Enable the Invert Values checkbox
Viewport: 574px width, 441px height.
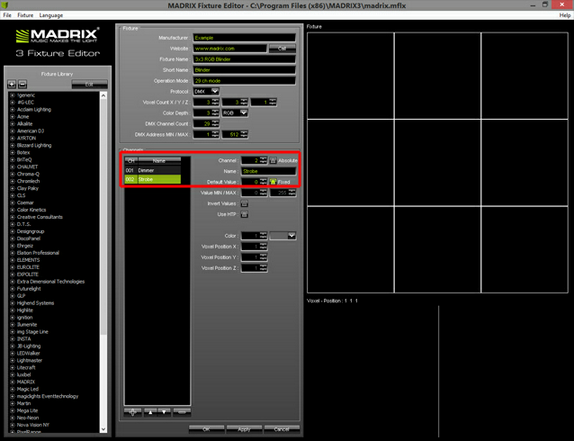tap(244, 203)
